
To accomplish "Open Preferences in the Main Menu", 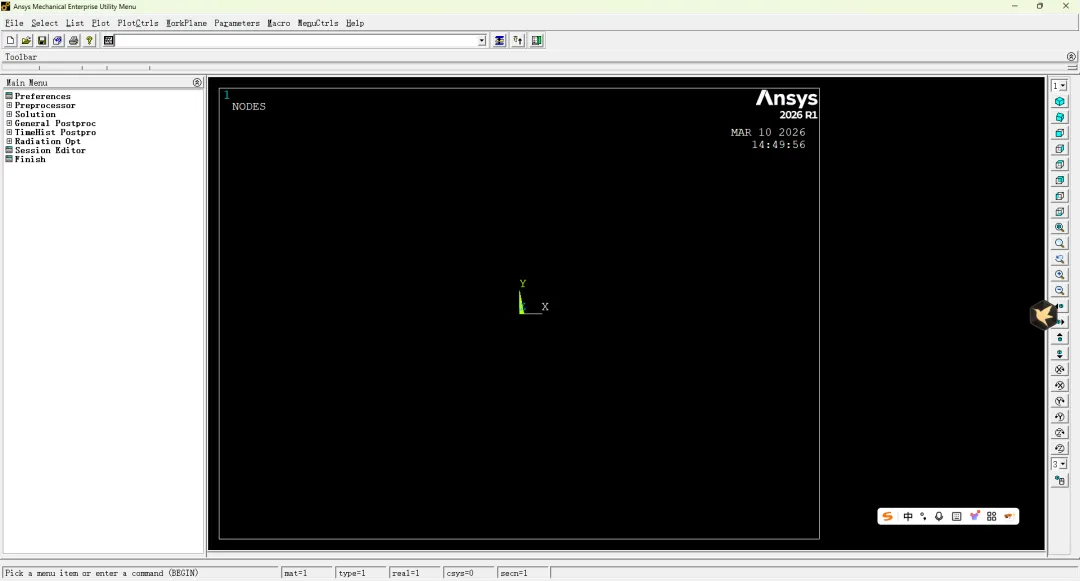I will point(43,96).
